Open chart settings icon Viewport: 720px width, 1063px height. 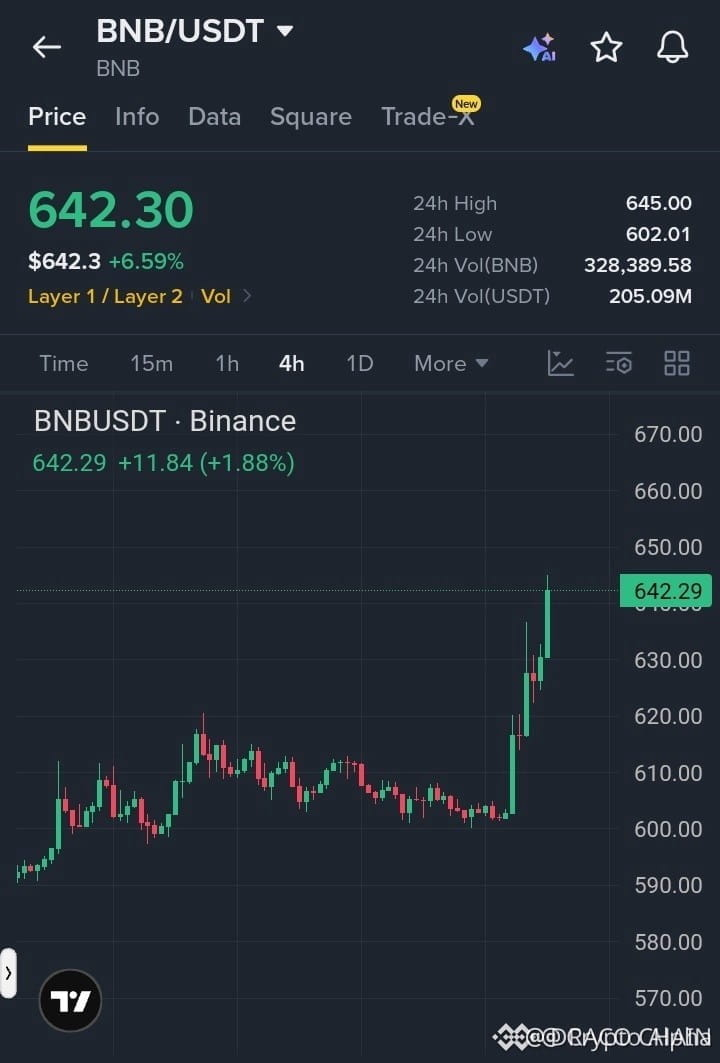coord(619,363)
